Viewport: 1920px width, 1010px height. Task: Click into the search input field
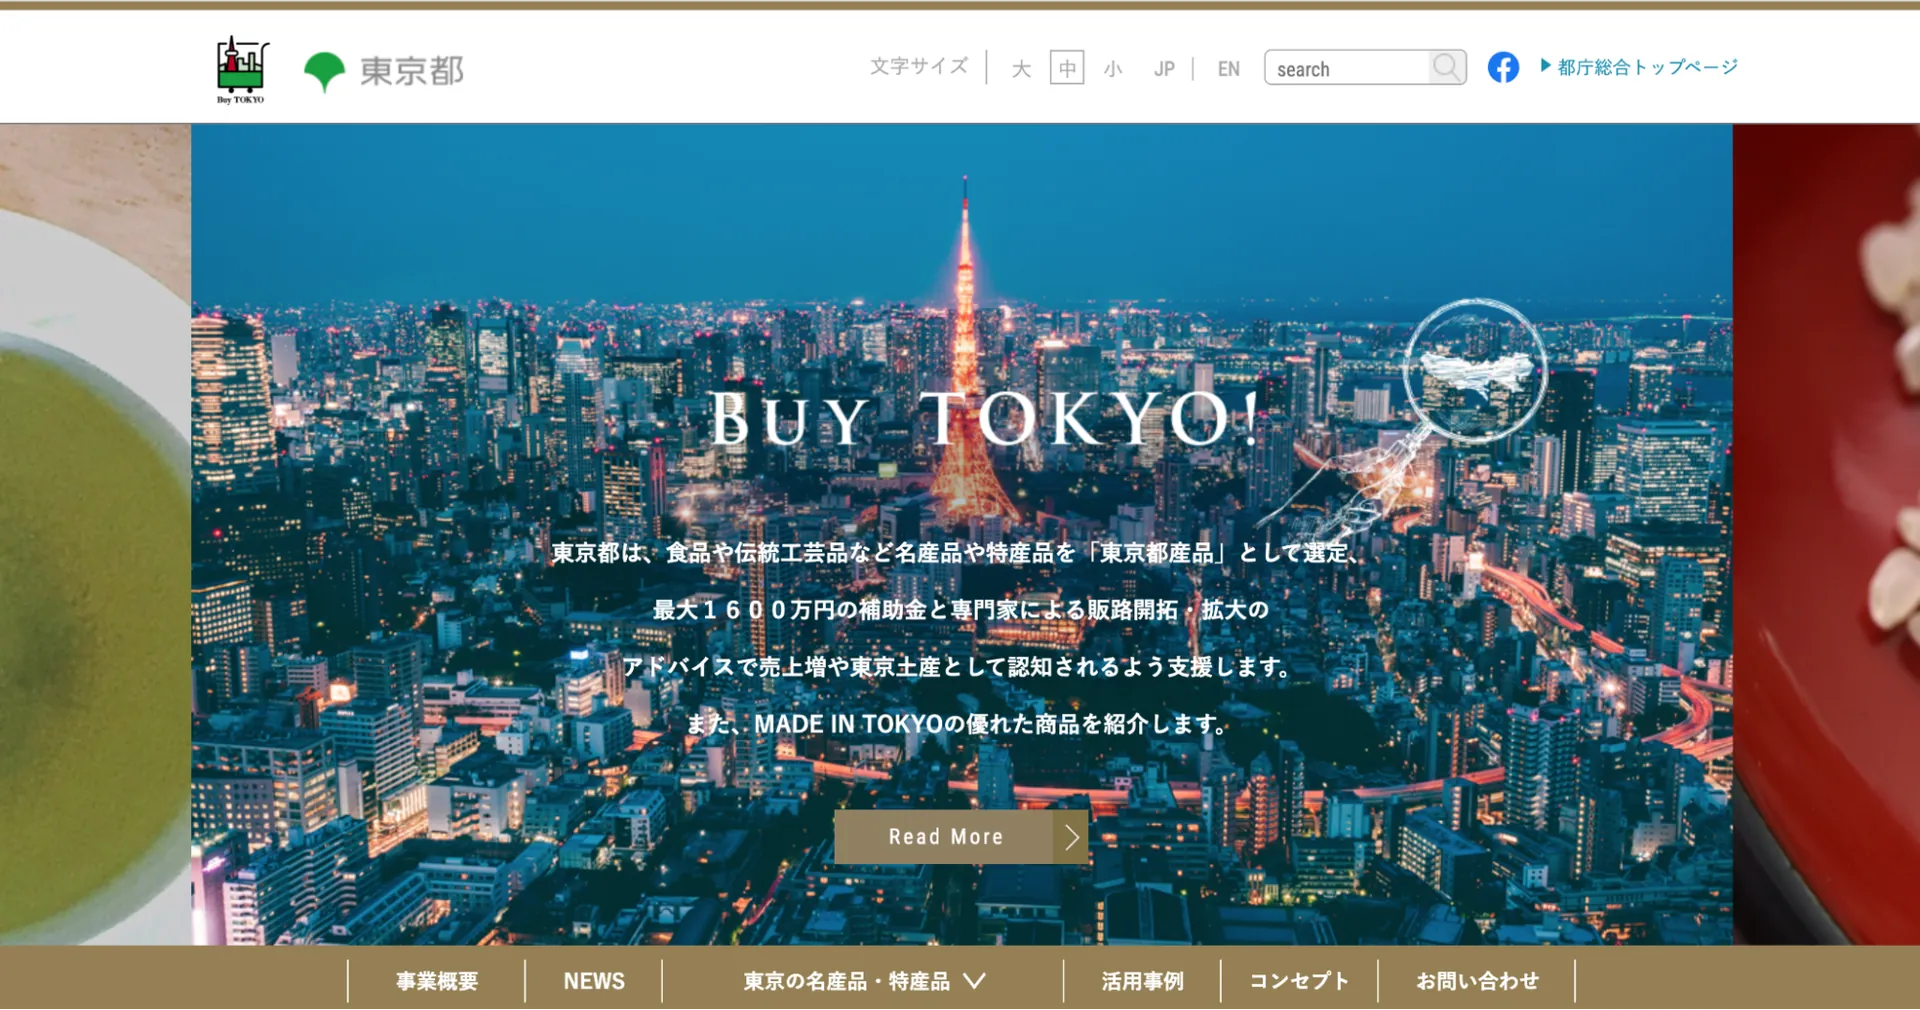[1347, 68]
